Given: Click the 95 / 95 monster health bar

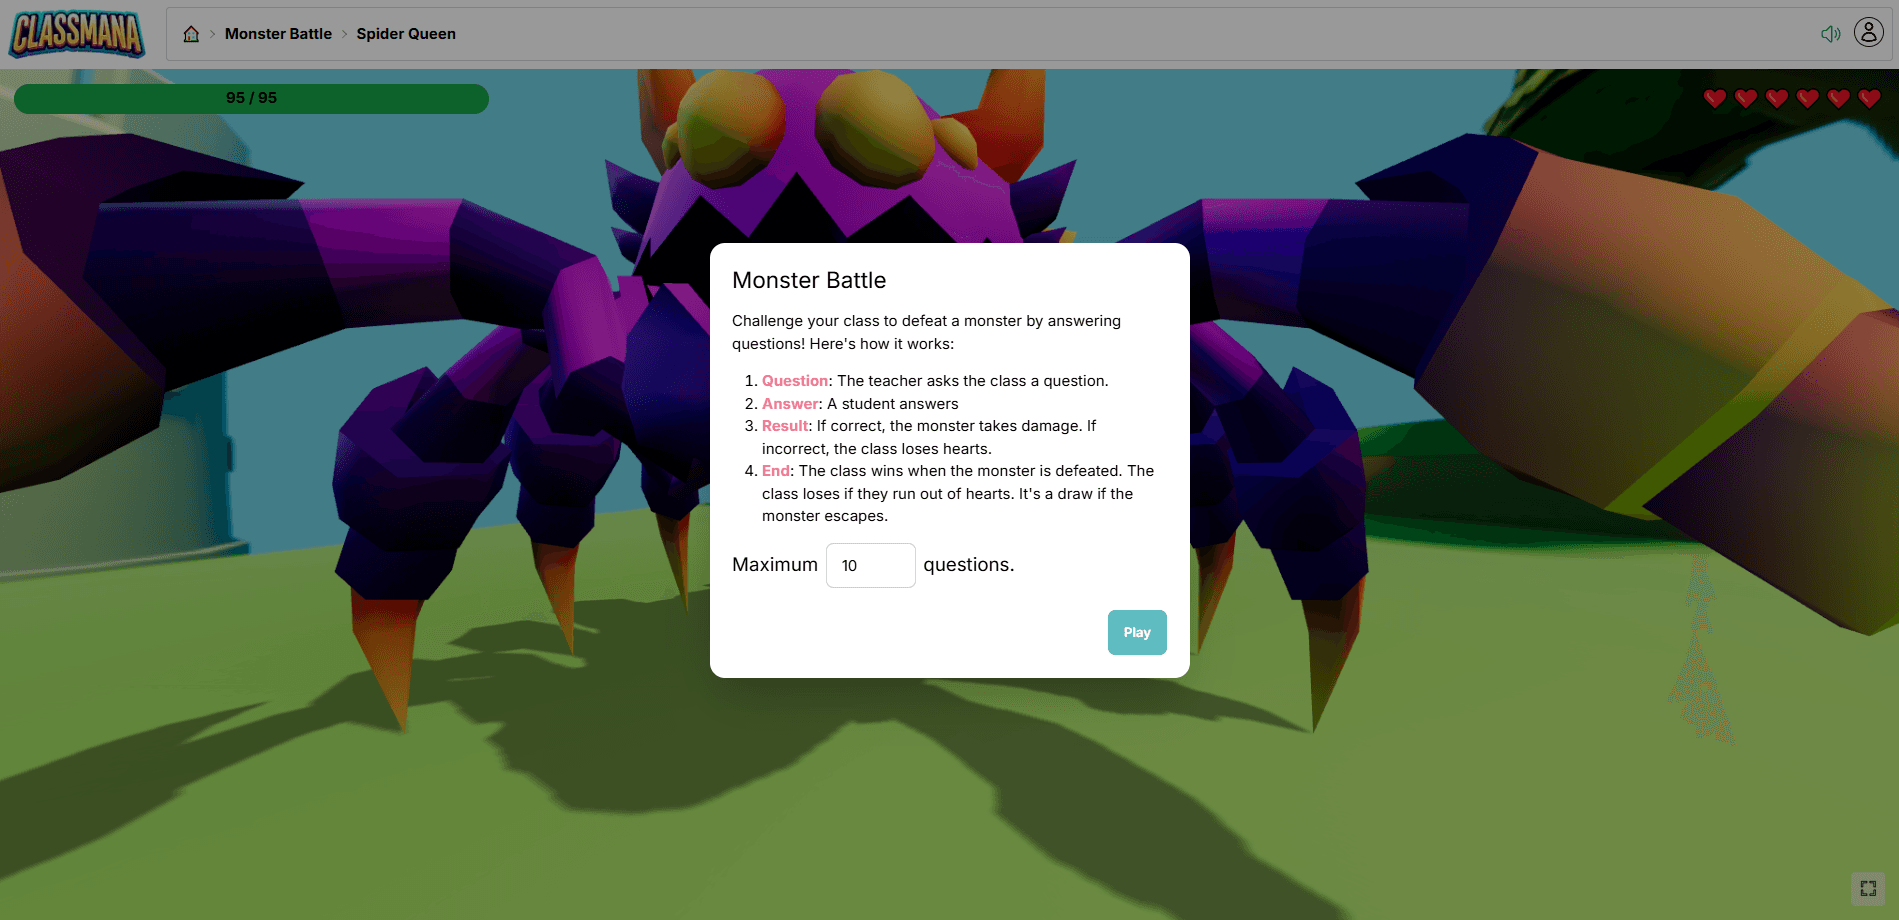Looking at the screenshot, I should coord(251,99).
